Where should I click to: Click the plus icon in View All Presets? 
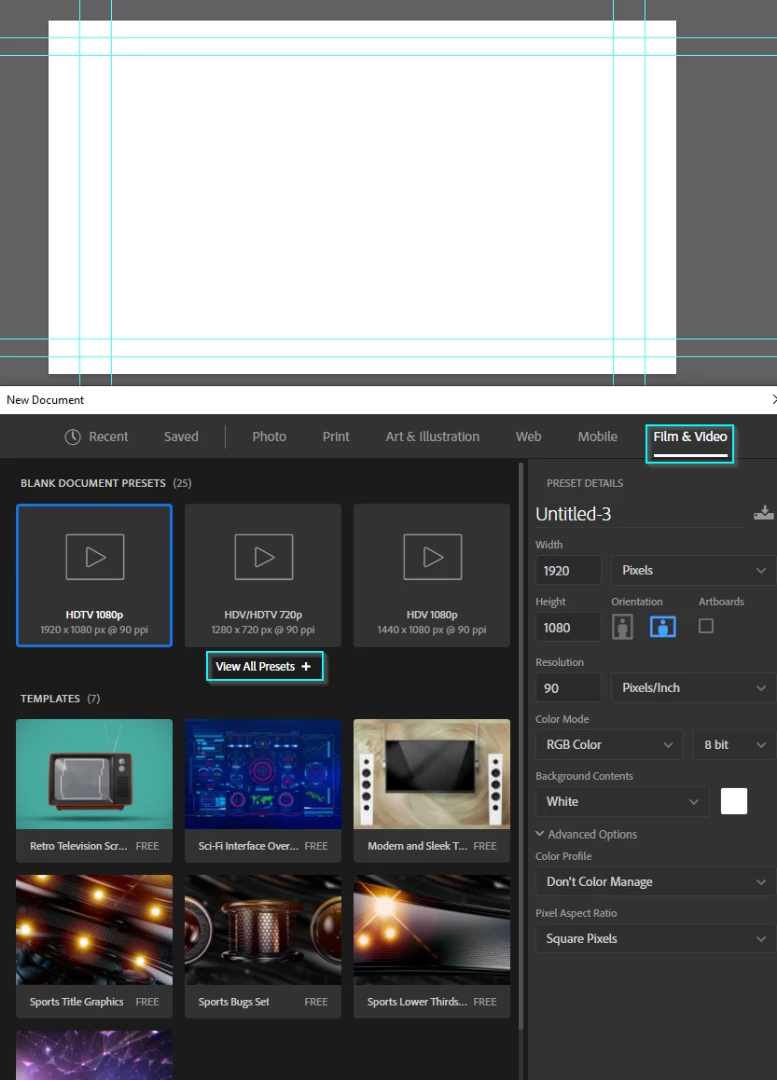(306, 666)
